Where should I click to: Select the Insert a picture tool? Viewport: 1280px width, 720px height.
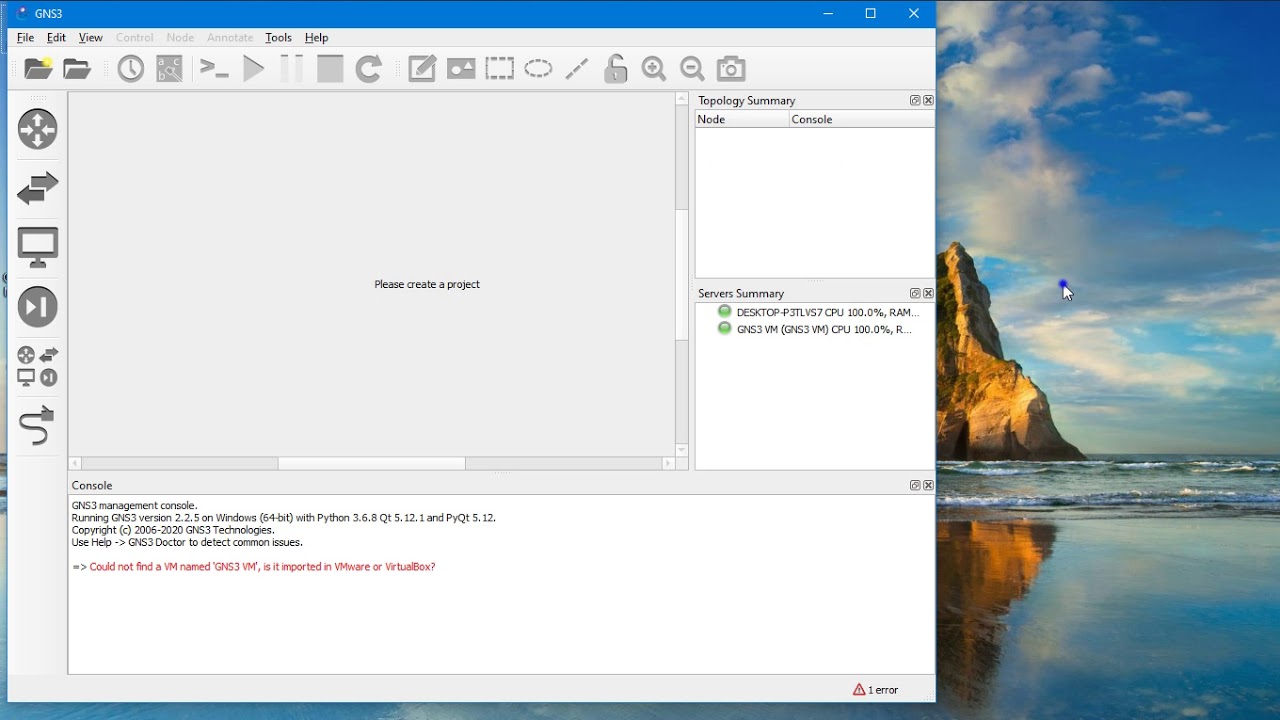click(x=461, y=68)
